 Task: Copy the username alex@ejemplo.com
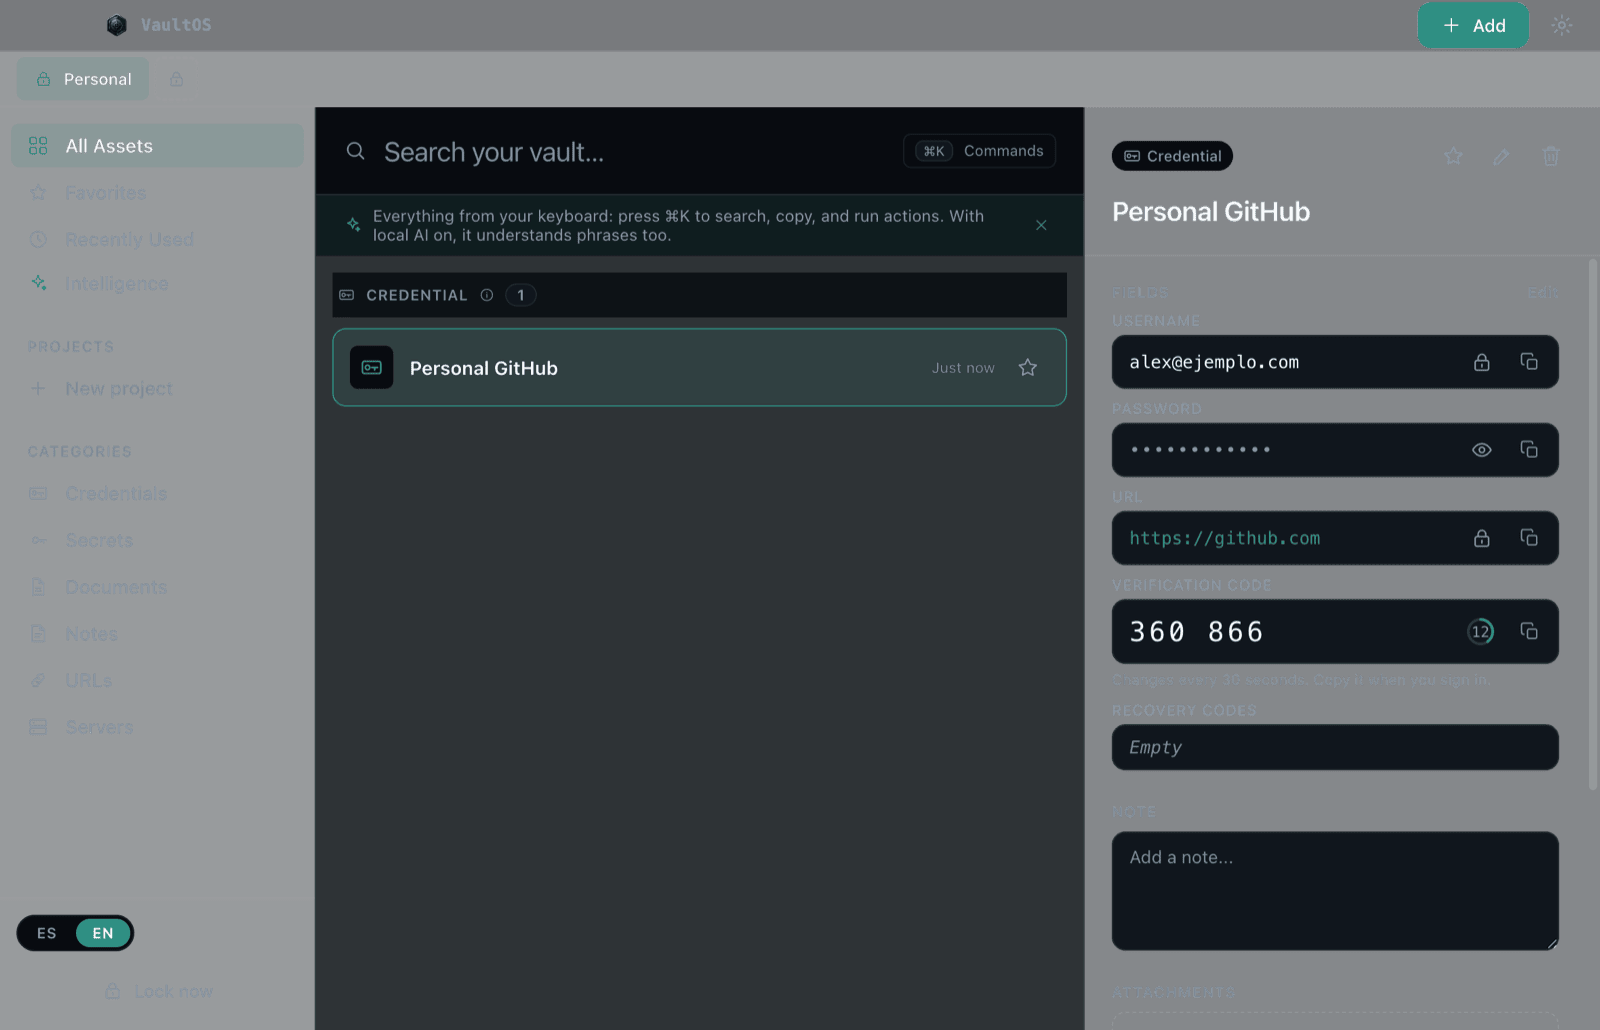click(x=1529, y=362)
